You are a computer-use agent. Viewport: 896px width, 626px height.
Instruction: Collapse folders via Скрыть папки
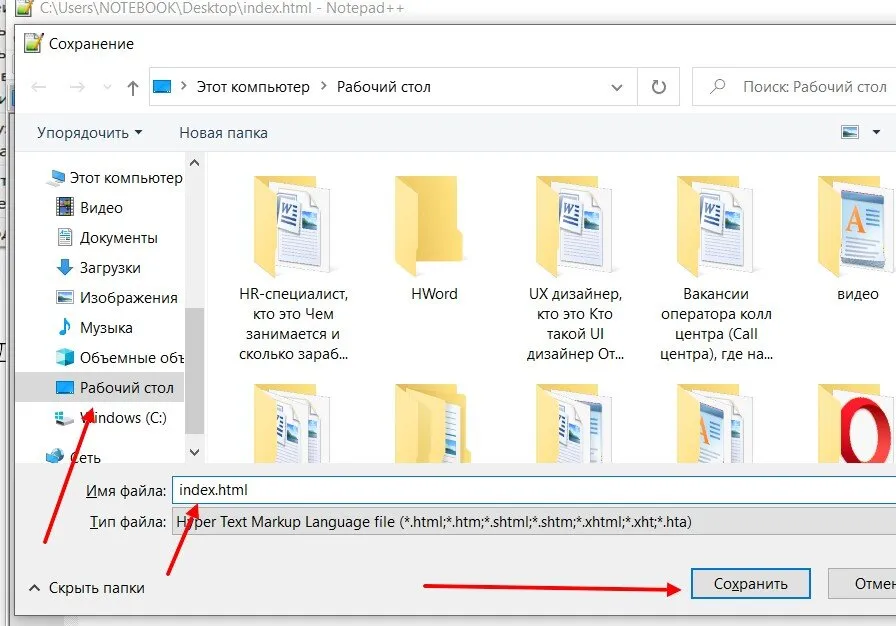tap(87, 588)
